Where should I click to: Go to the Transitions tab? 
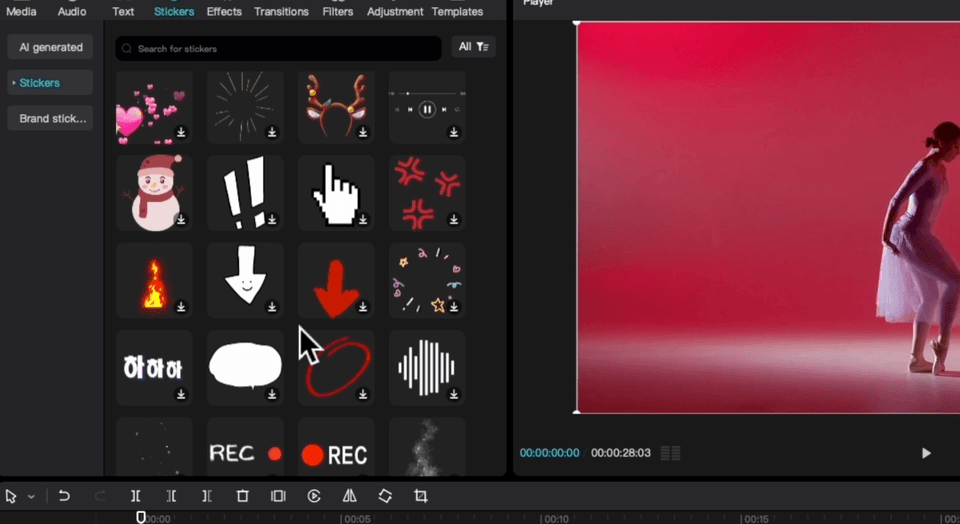coord(281,11)
